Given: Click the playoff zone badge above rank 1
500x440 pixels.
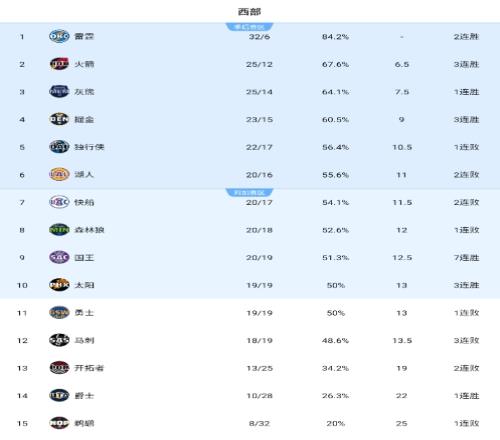Looking at the screenshot, I should 250,27.
